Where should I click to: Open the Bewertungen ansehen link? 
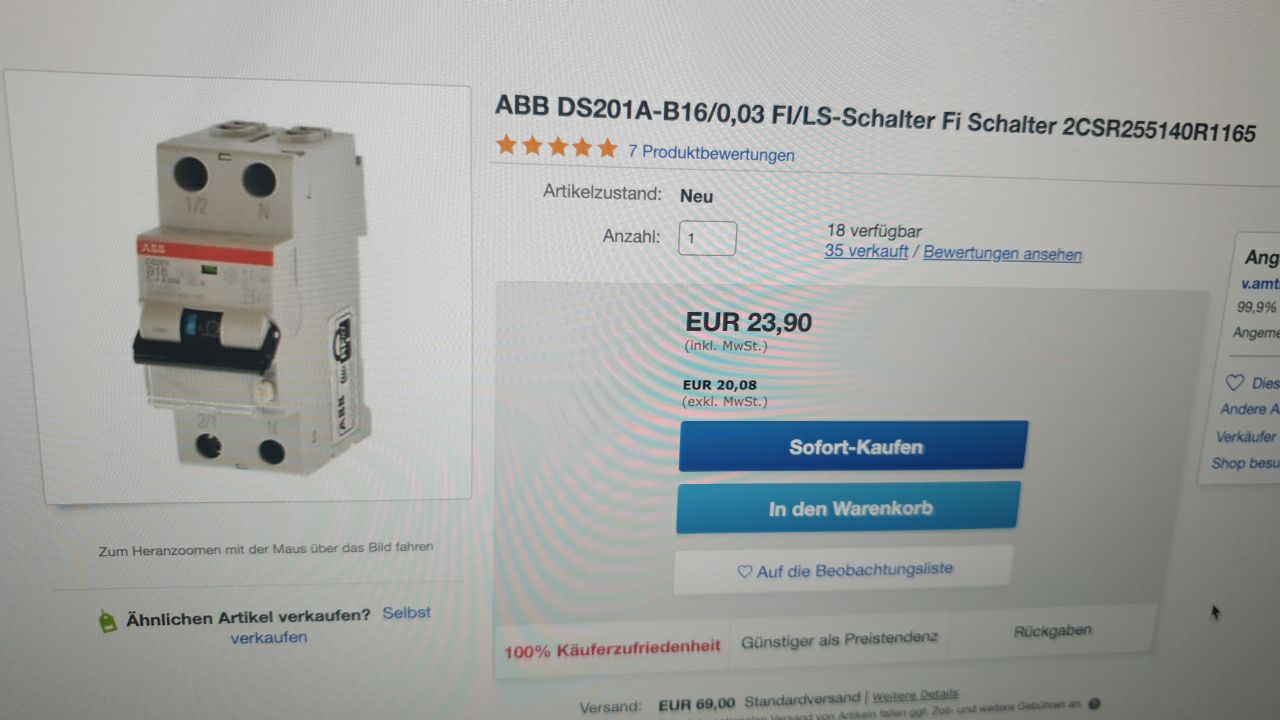click(x=1002, y=253)
